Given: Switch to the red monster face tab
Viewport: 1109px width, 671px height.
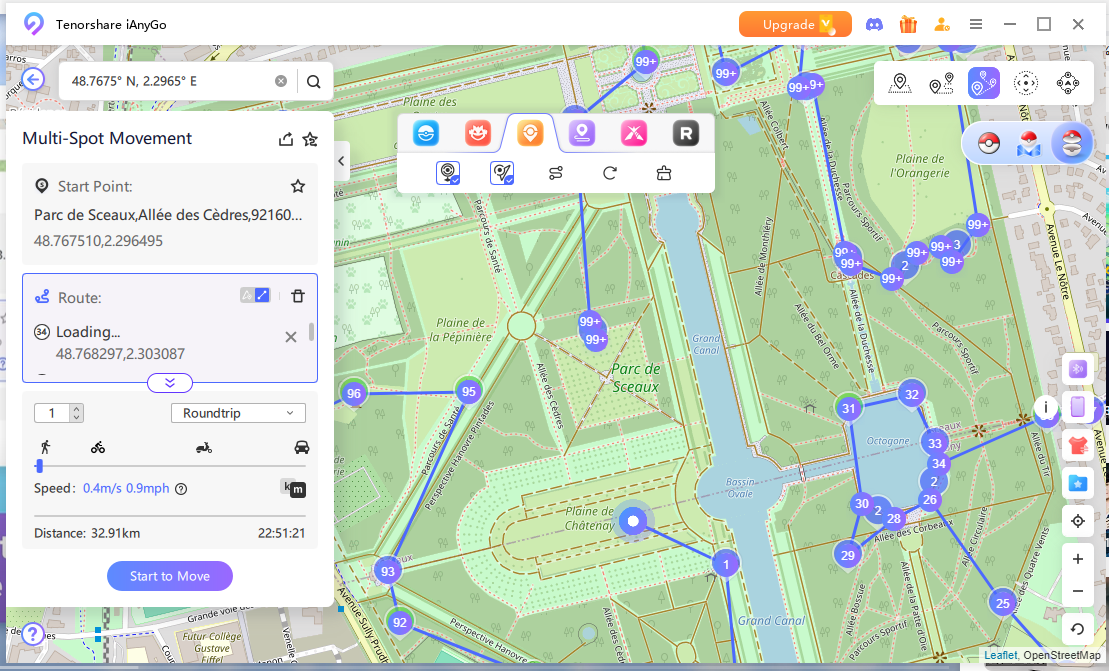Looking at the screenshot, I should click(478, 133).
